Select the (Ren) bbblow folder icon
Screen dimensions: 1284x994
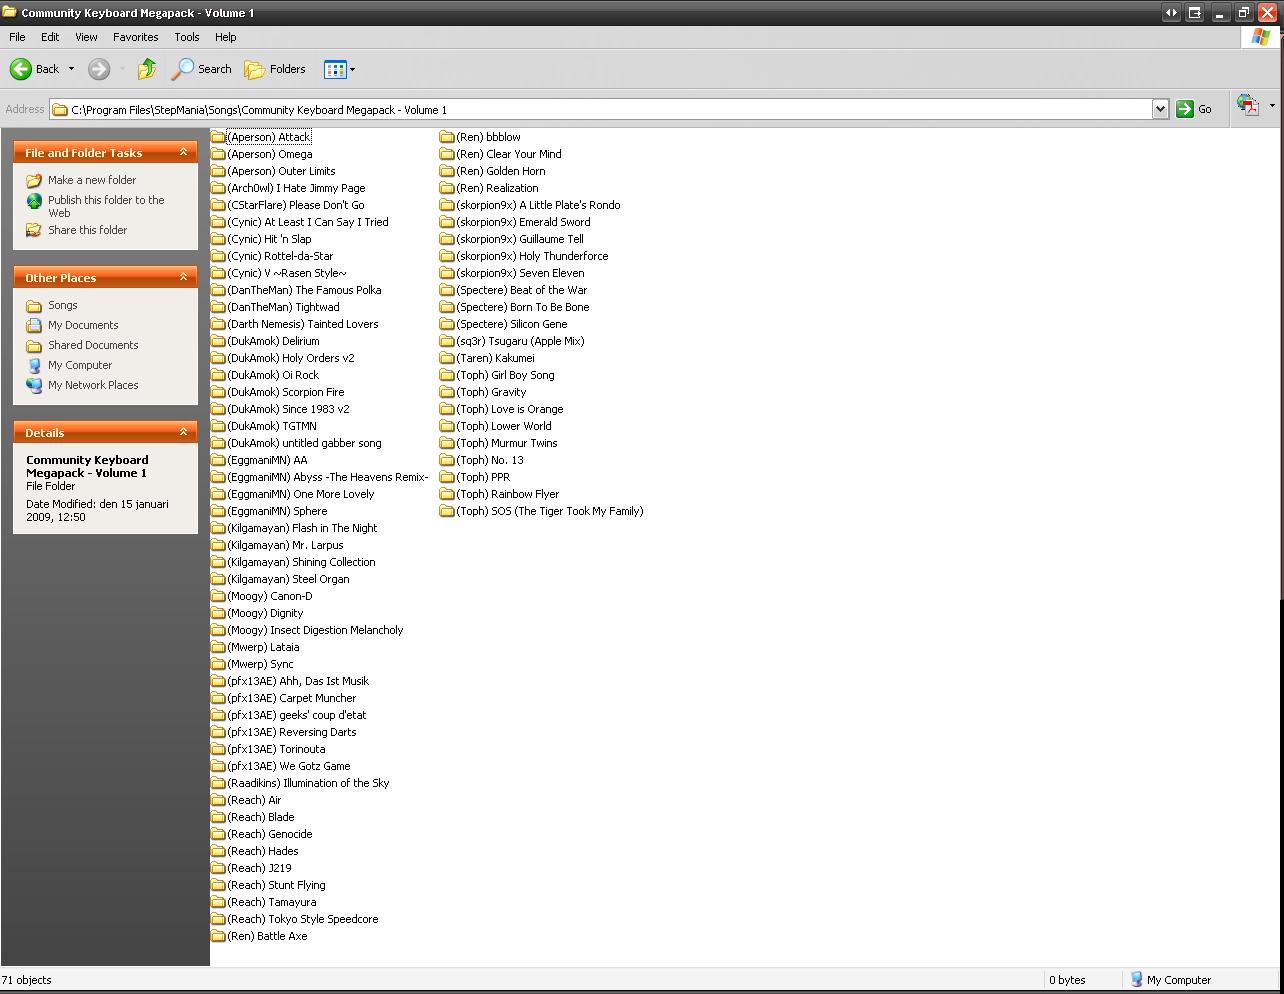(447, 137)
